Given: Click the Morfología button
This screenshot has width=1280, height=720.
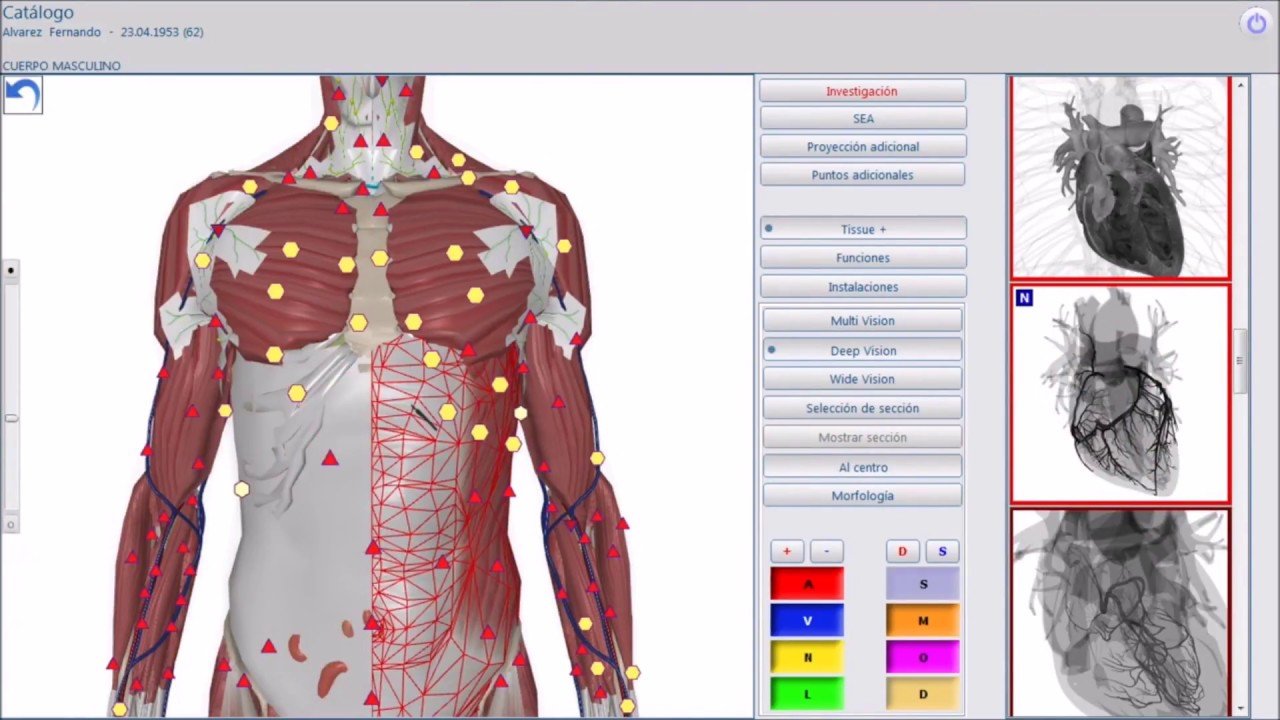Looking at the screenshot, I should point(862,496).
